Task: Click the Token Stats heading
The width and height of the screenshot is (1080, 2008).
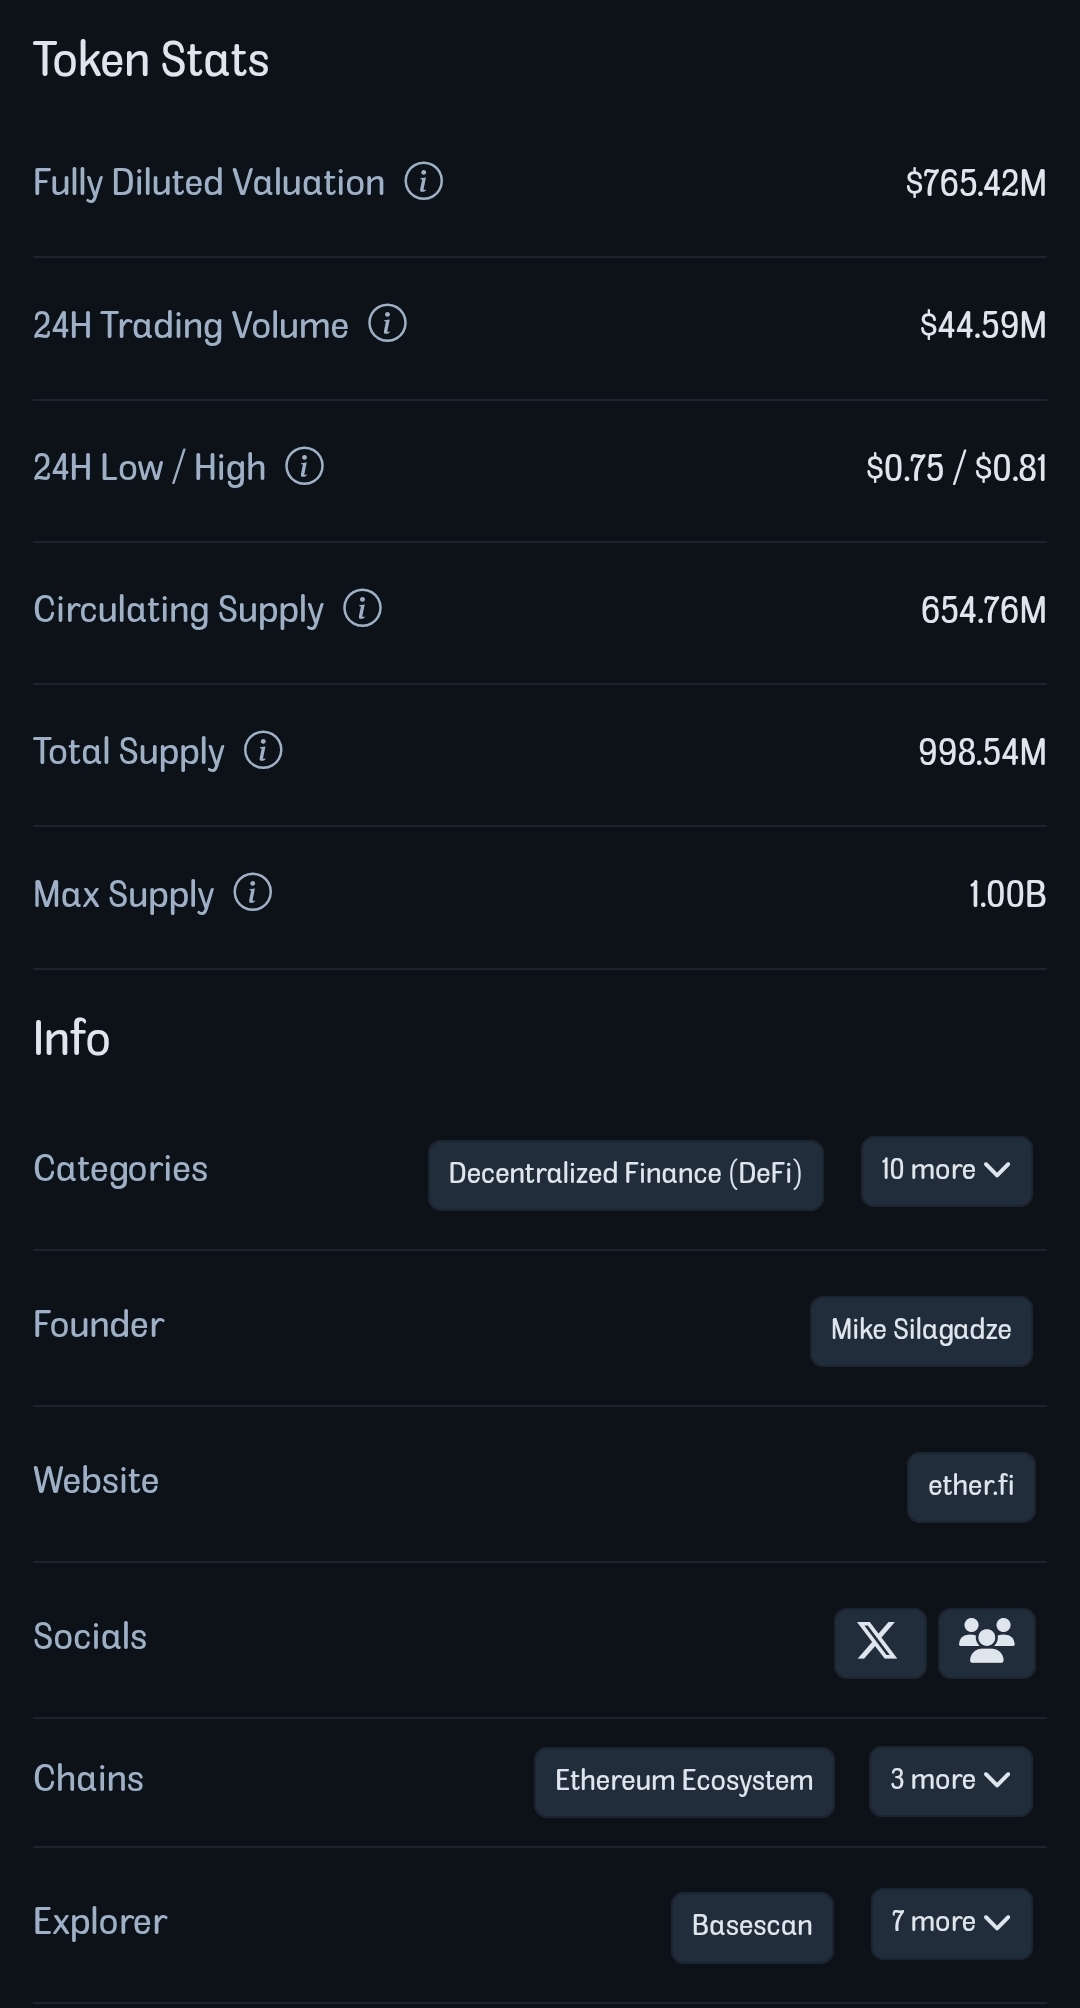Action: [151, 60]
